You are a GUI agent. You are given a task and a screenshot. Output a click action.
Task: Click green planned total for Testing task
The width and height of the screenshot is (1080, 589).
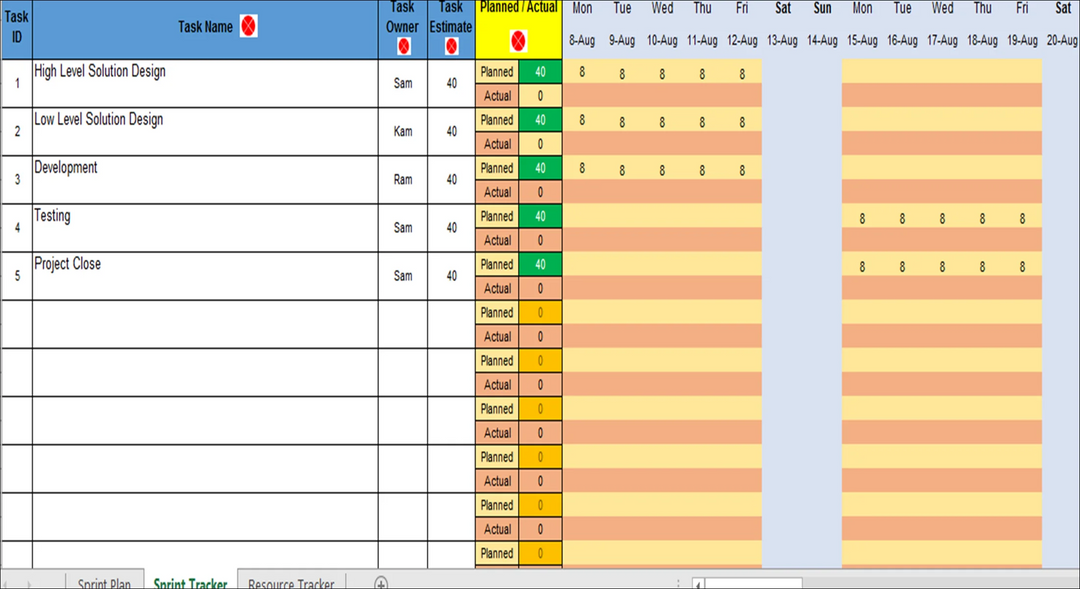[x=540, y=216]
